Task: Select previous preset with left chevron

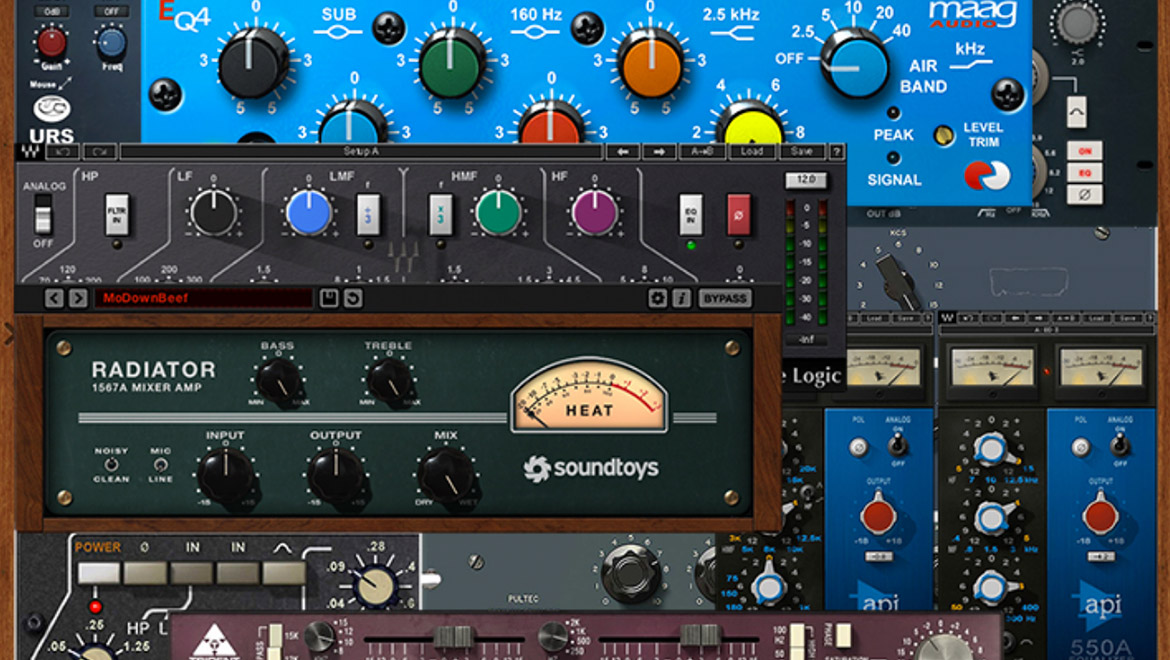Action: 54,298
